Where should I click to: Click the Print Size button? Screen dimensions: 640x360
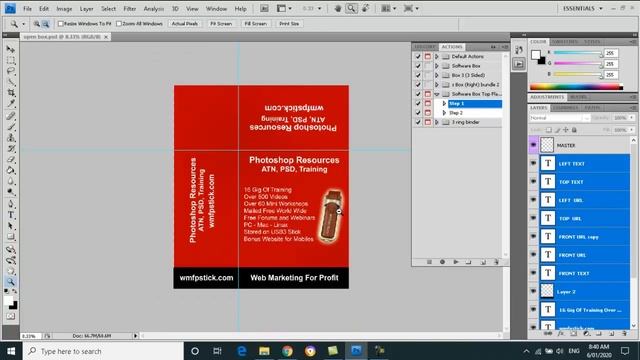(x=289, y=24)
